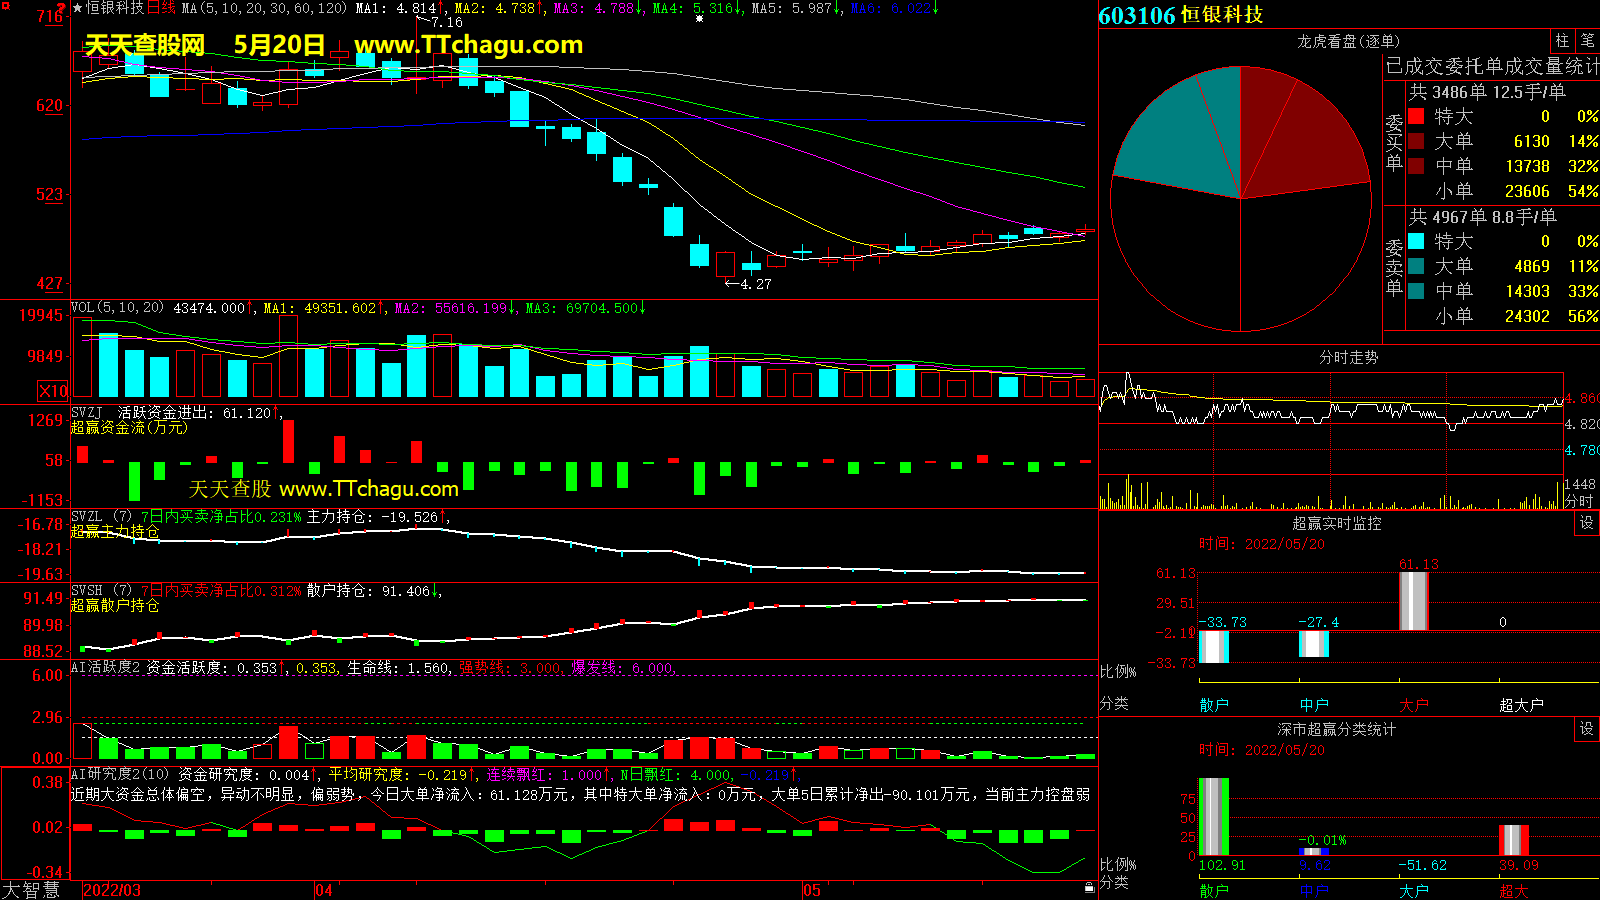
Task: Click the small lock icon at chart bottom-right
Action: (1089, 887)
